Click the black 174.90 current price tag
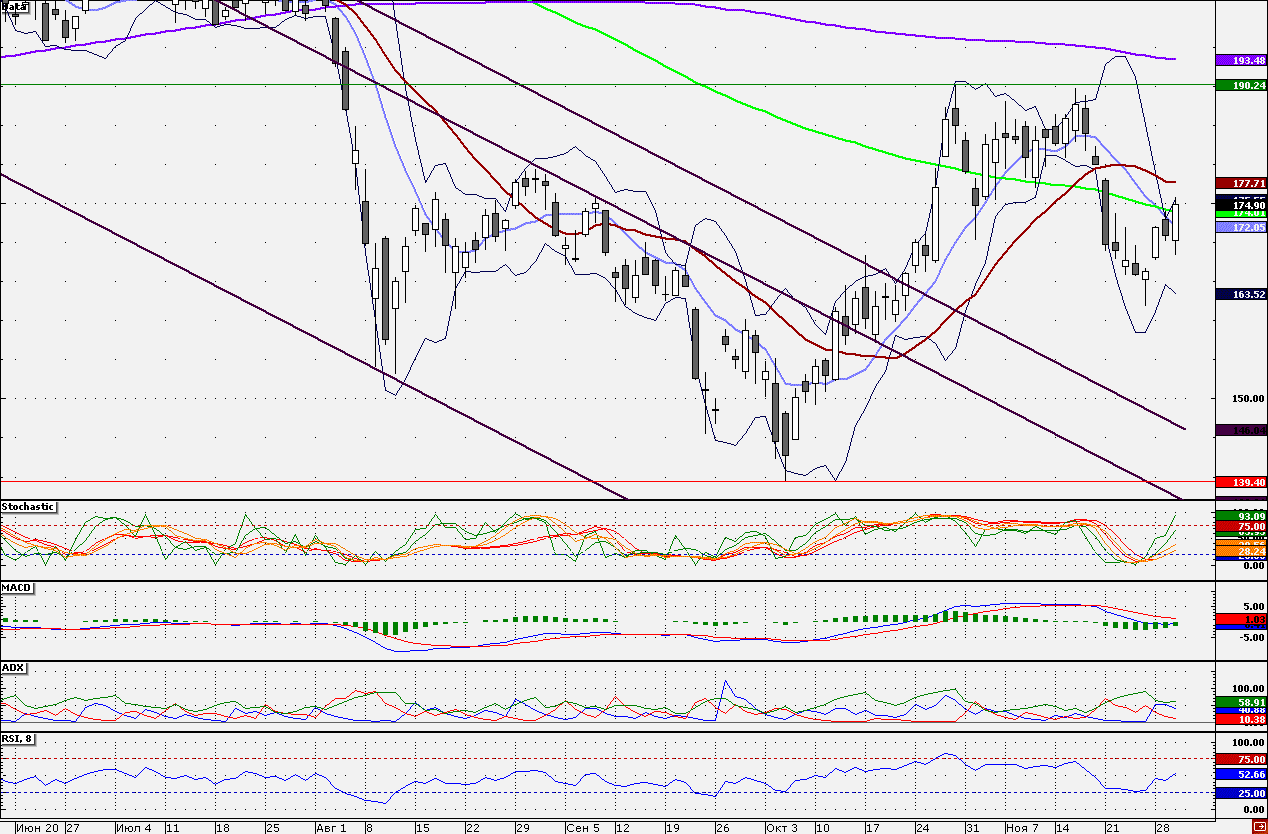Image resolution: width=1268 pixels, height=834 pixels. click(x=1241, y=204)
